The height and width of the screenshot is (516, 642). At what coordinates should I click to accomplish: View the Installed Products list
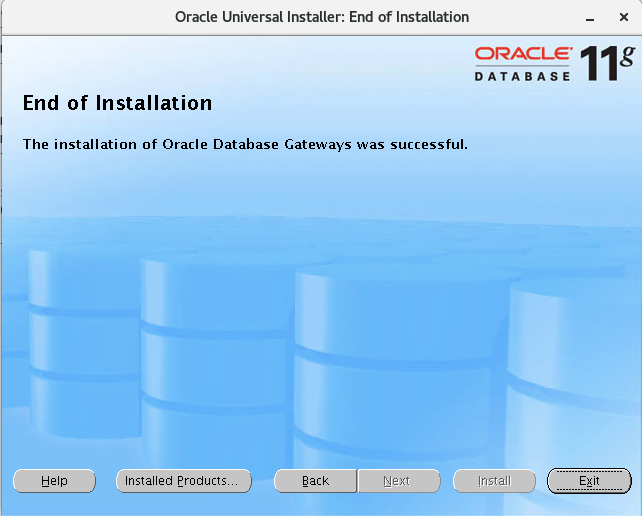click(183, 481)
